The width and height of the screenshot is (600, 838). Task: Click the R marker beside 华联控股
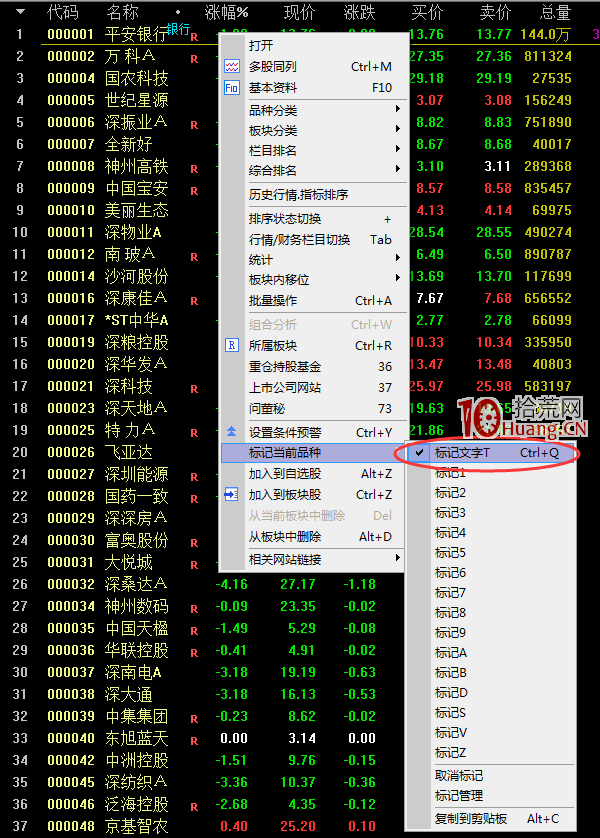[x=194, y=653]
